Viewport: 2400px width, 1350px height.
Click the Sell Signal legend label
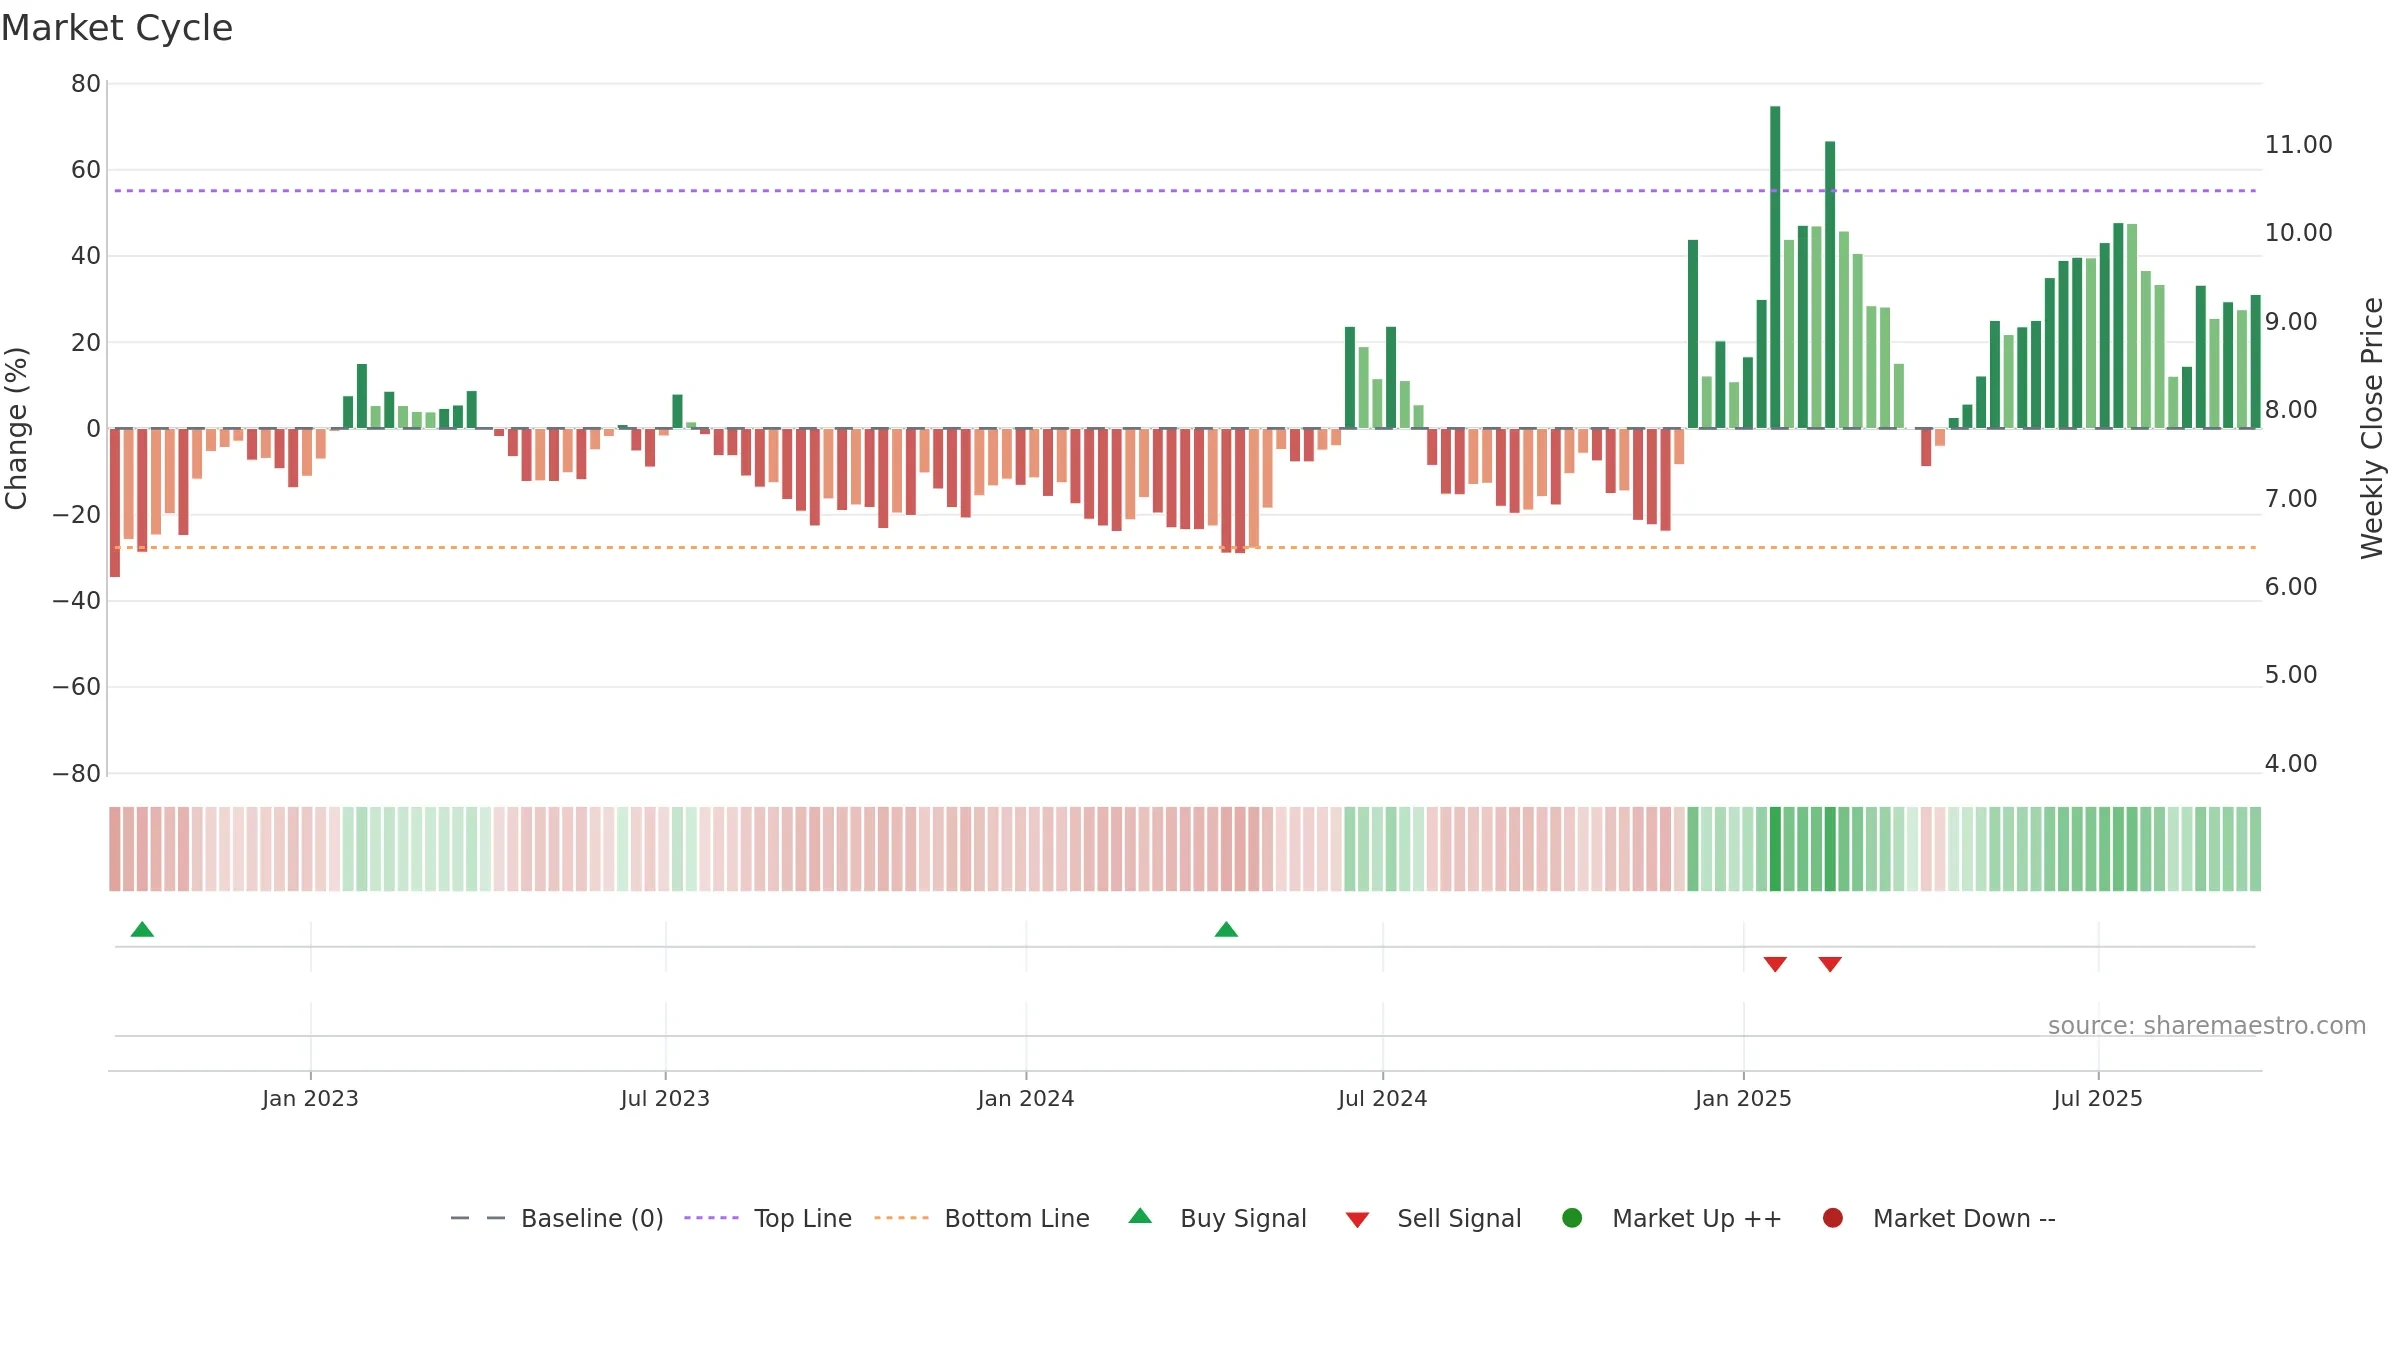(x=1459, y=1218)
